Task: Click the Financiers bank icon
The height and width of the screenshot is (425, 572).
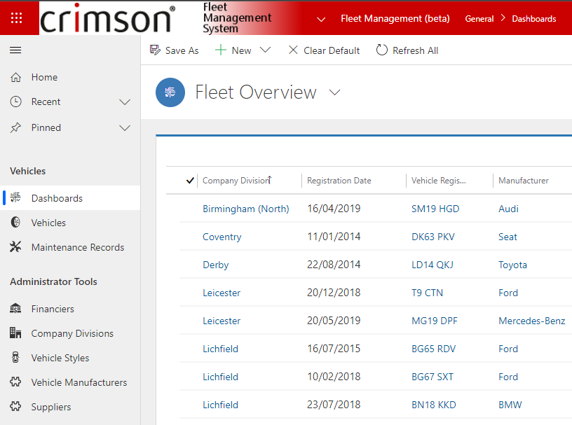Action: coord(16,309)
